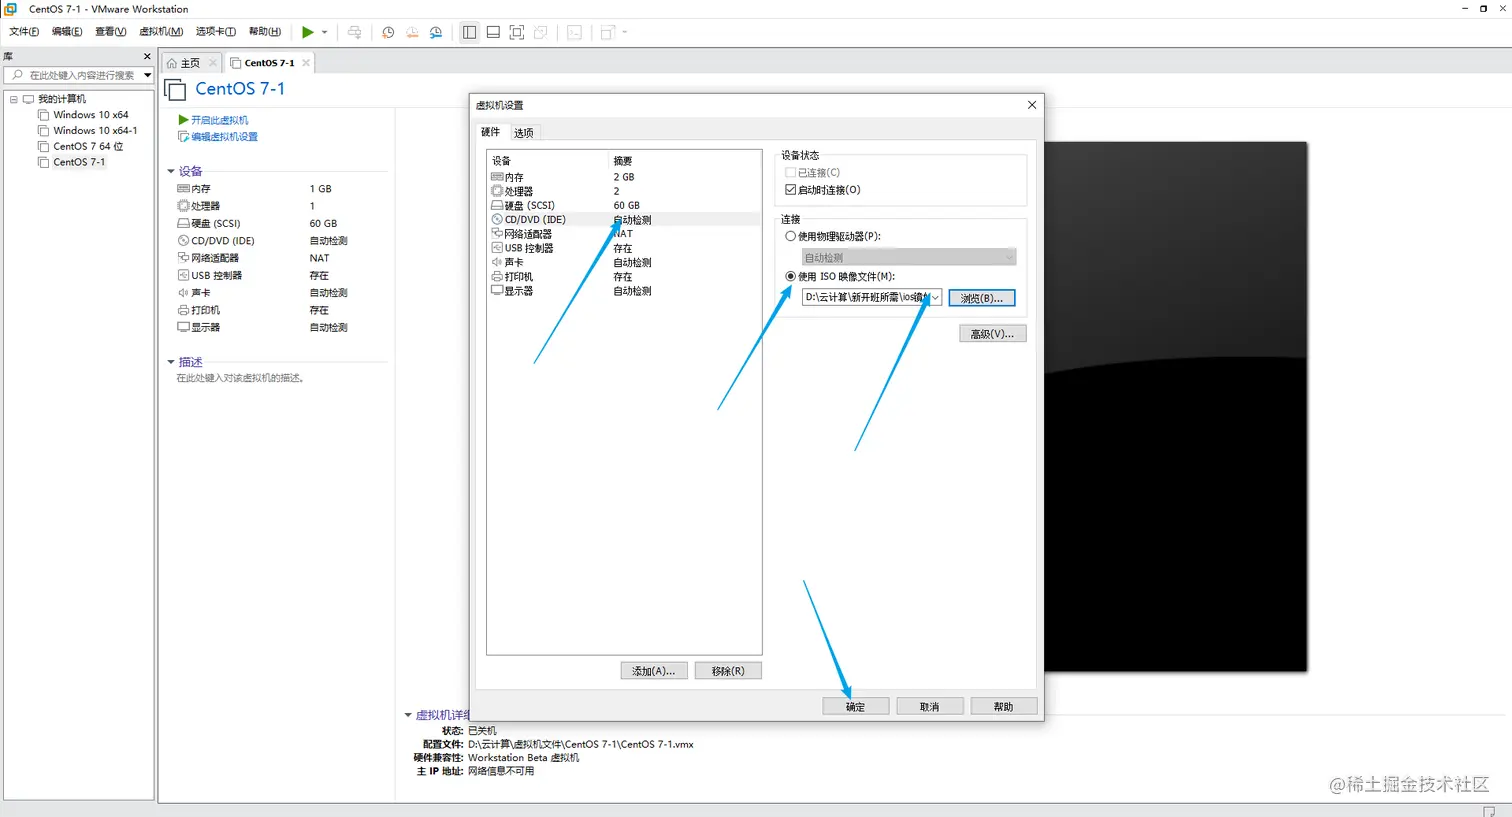Close the CentOS 7-1 tab

pos(306,63)
